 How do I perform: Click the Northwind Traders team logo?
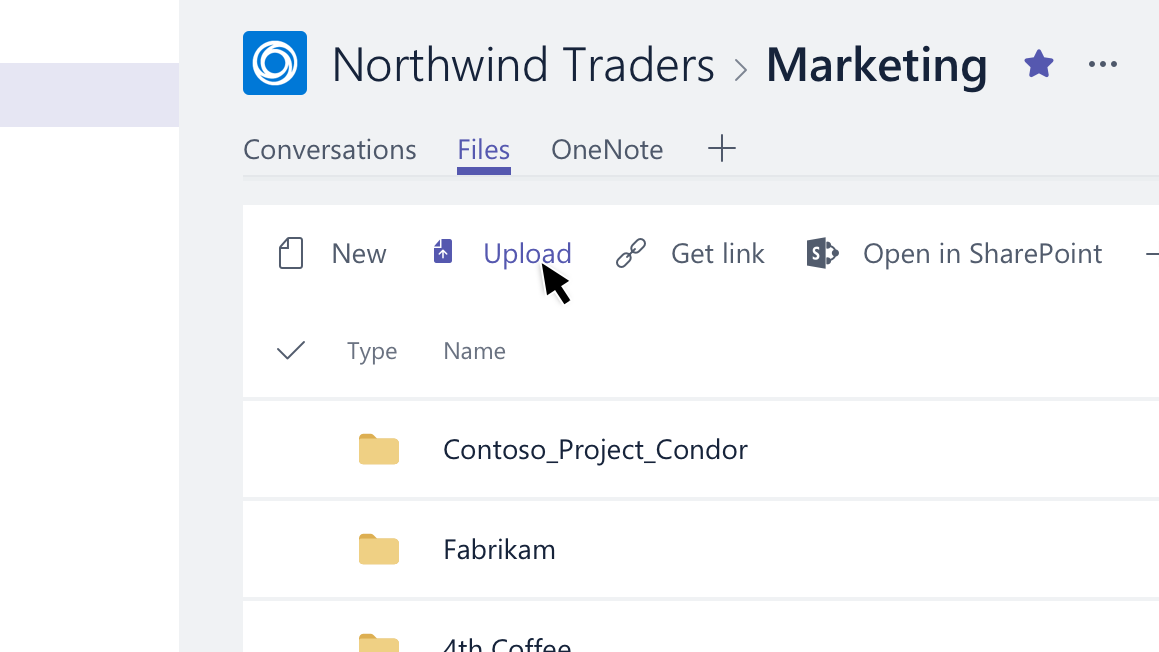click(x=275, y=63)
